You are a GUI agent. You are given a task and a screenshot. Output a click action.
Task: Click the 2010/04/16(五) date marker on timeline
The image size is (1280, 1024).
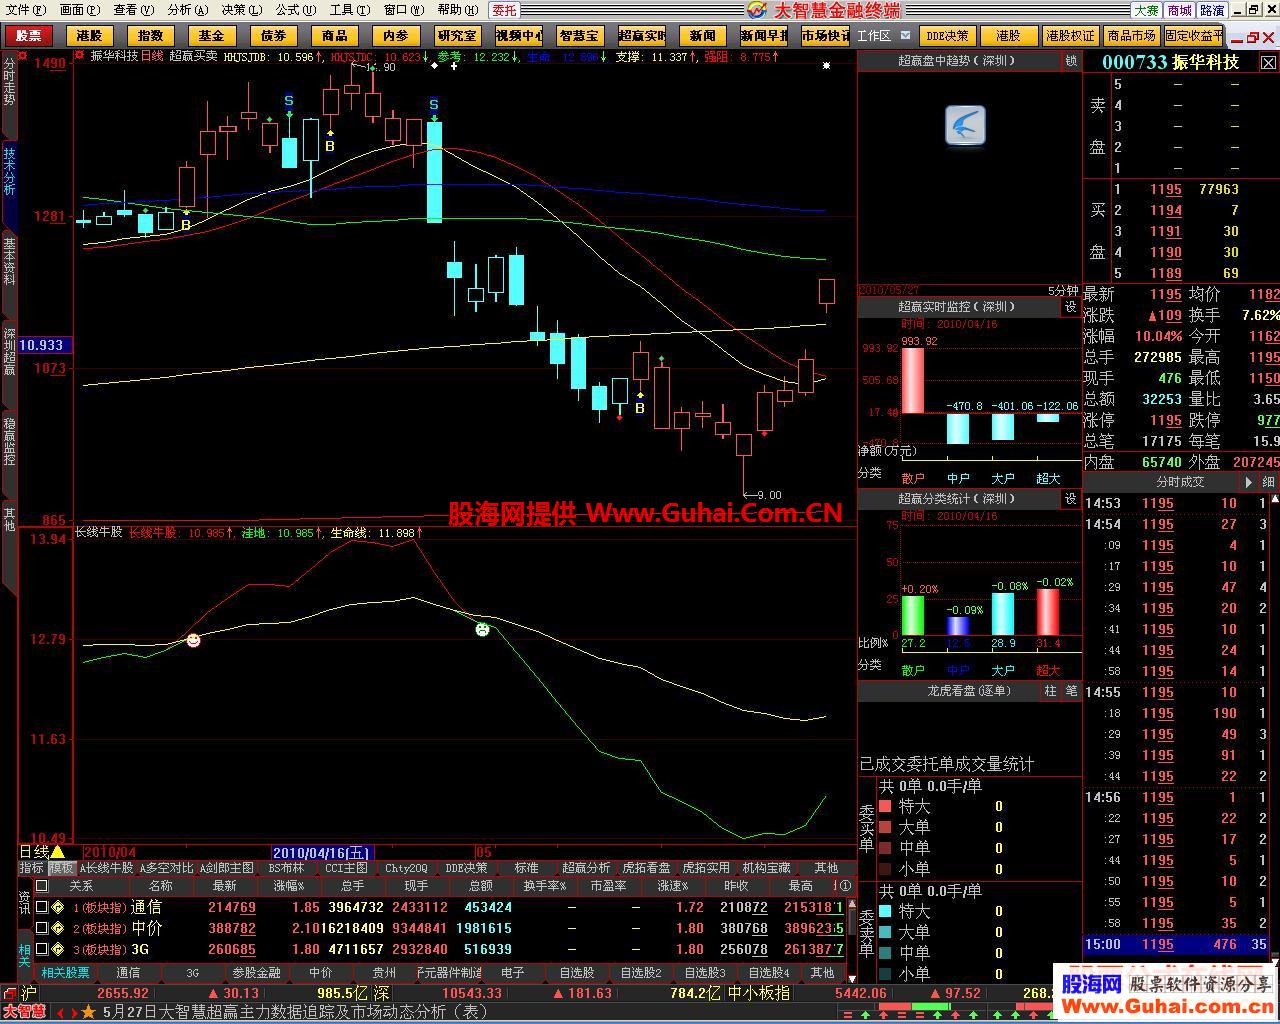point(322,853)
